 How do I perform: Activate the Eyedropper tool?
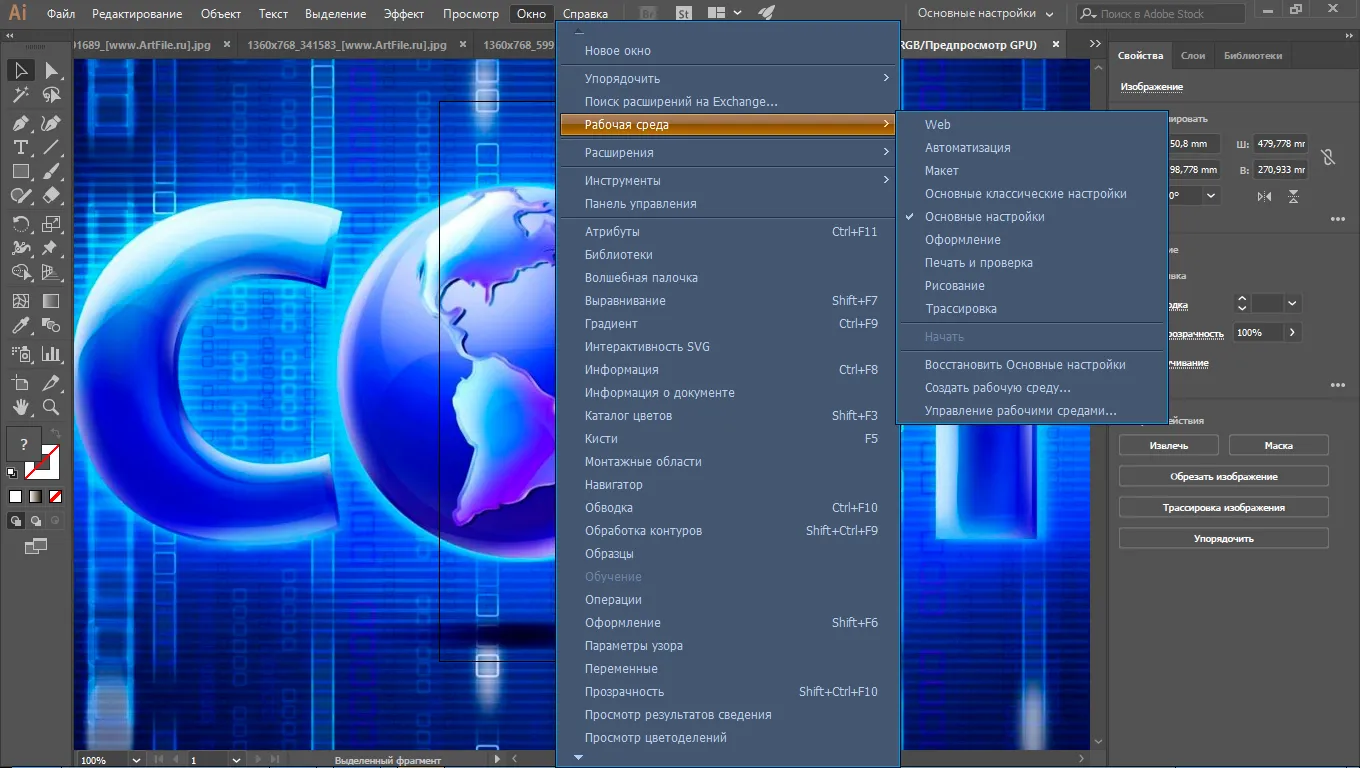pos(20,326)
